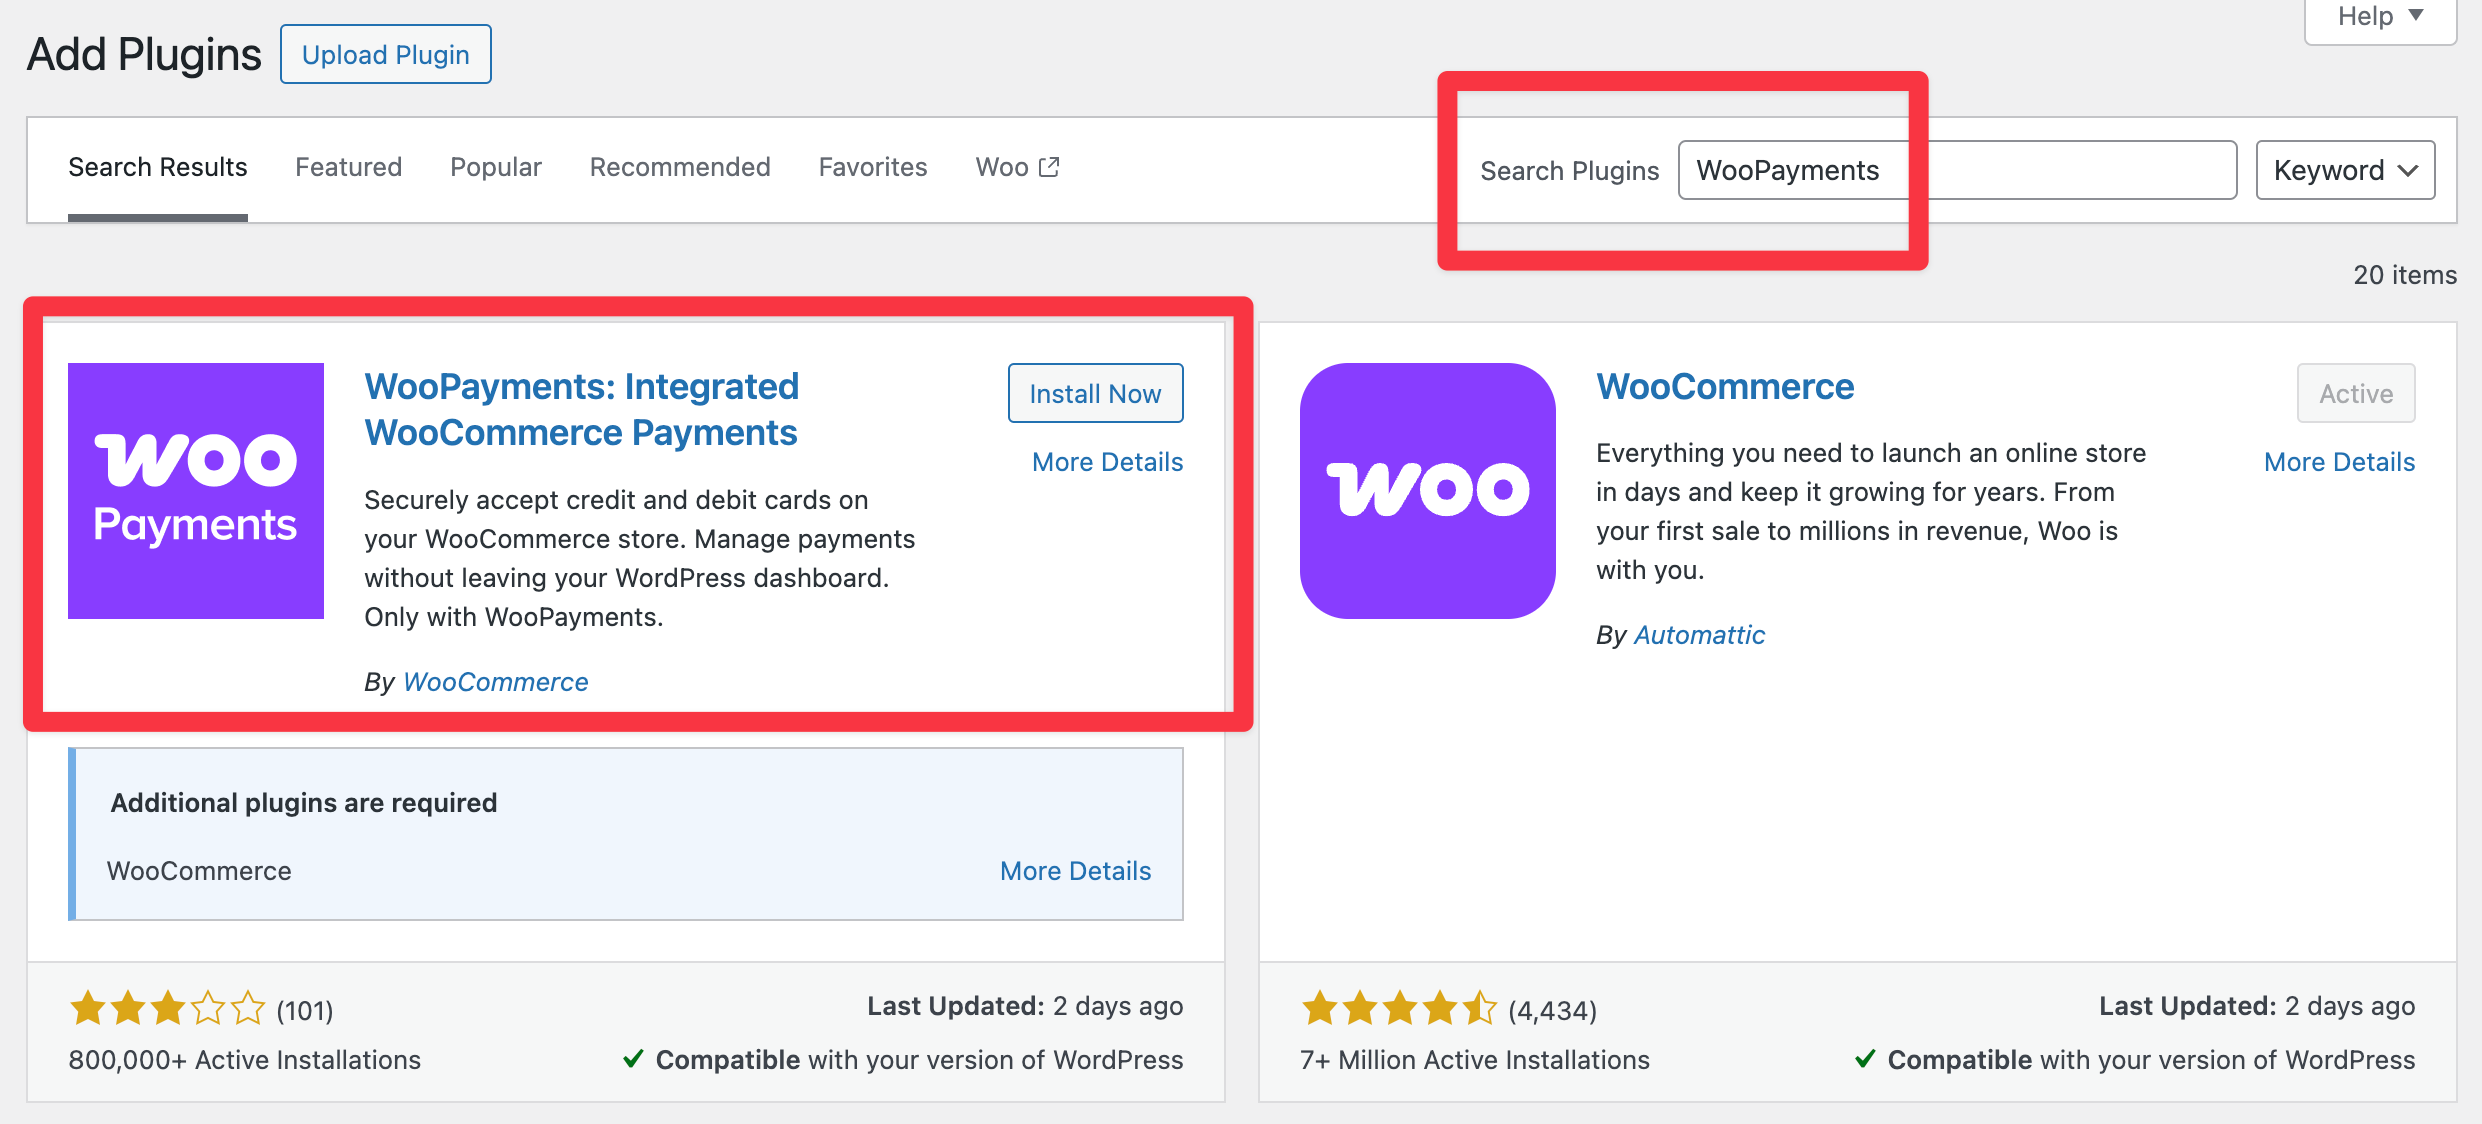Viewport: 2482px width, 1124px height.
Task: View the Recommended plugins tab
Action: [x=680, y=167]
